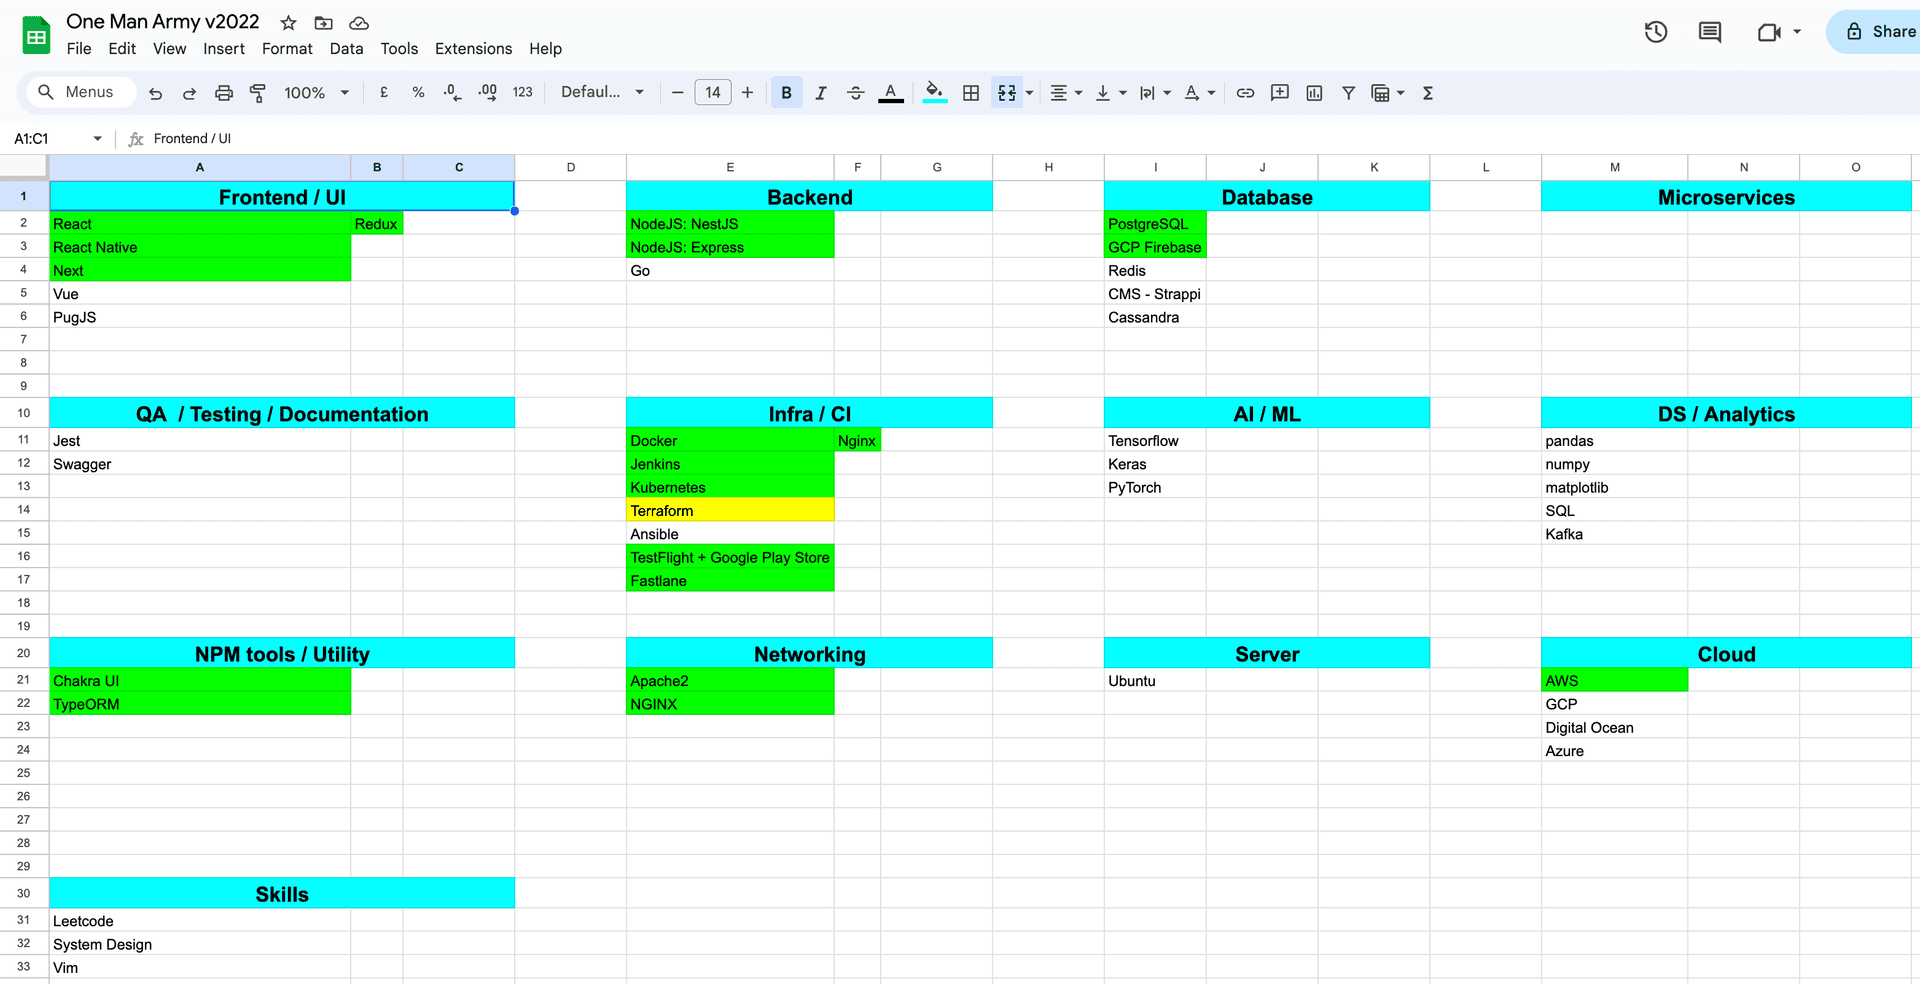Click the Undo icon
The width and height of the screenshot is (1920, 984).
click(x=155, y=93)
